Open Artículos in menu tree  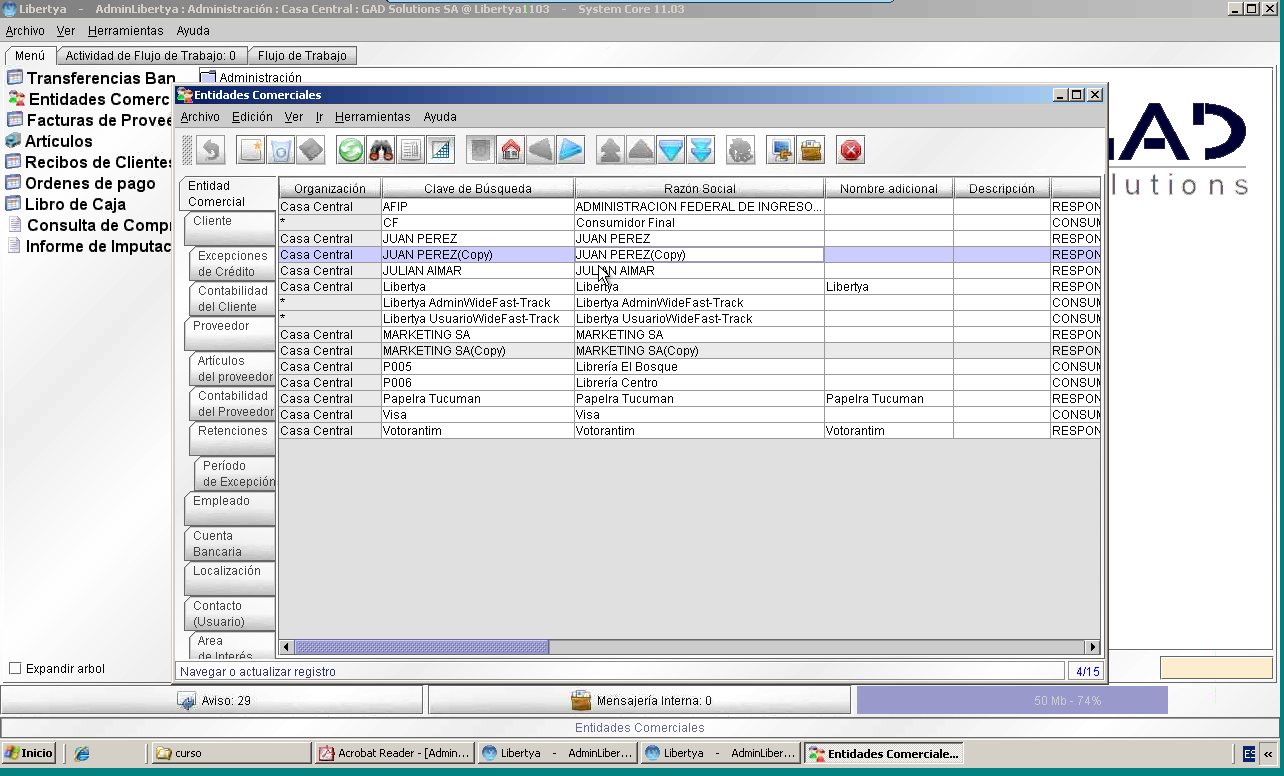tap(49, 141)
